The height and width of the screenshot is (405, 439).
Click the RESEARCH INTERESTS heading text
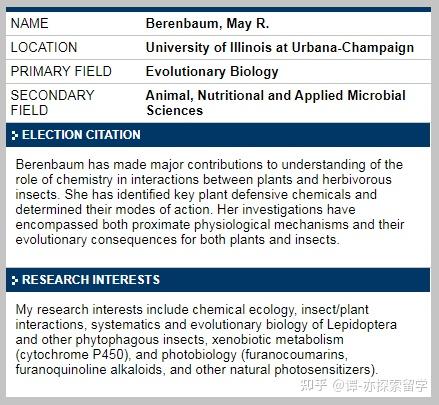(x=91, y=280)
